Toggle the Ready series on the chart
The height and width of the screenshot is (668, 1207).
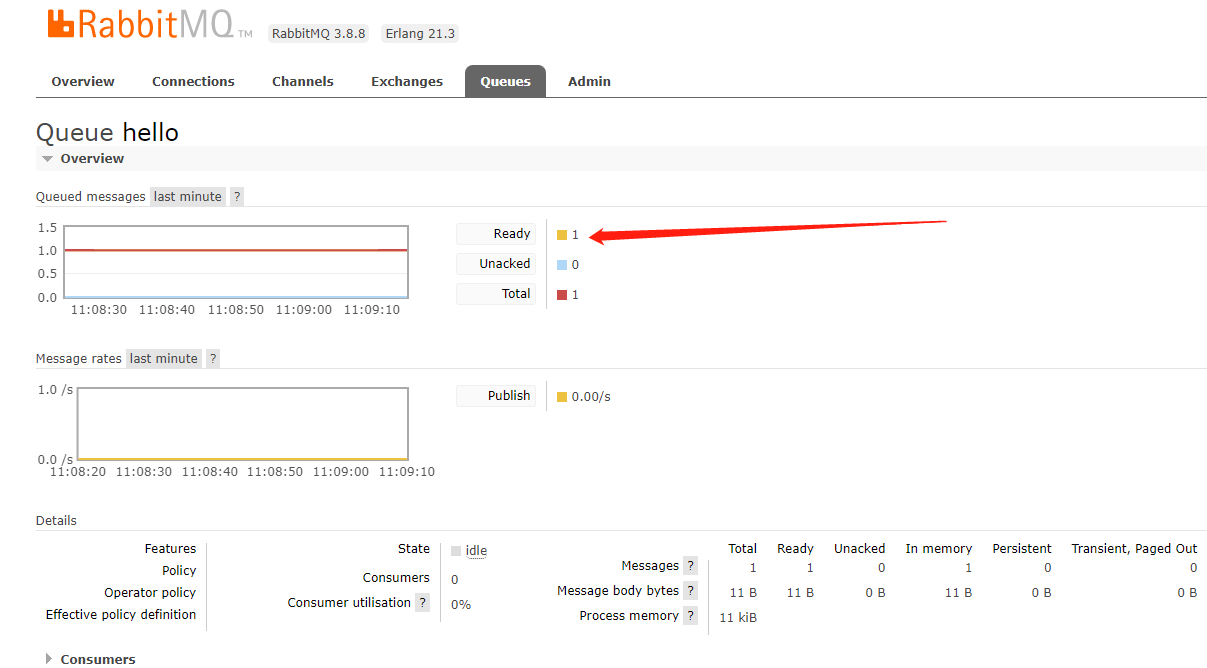(x=496, y=233)
